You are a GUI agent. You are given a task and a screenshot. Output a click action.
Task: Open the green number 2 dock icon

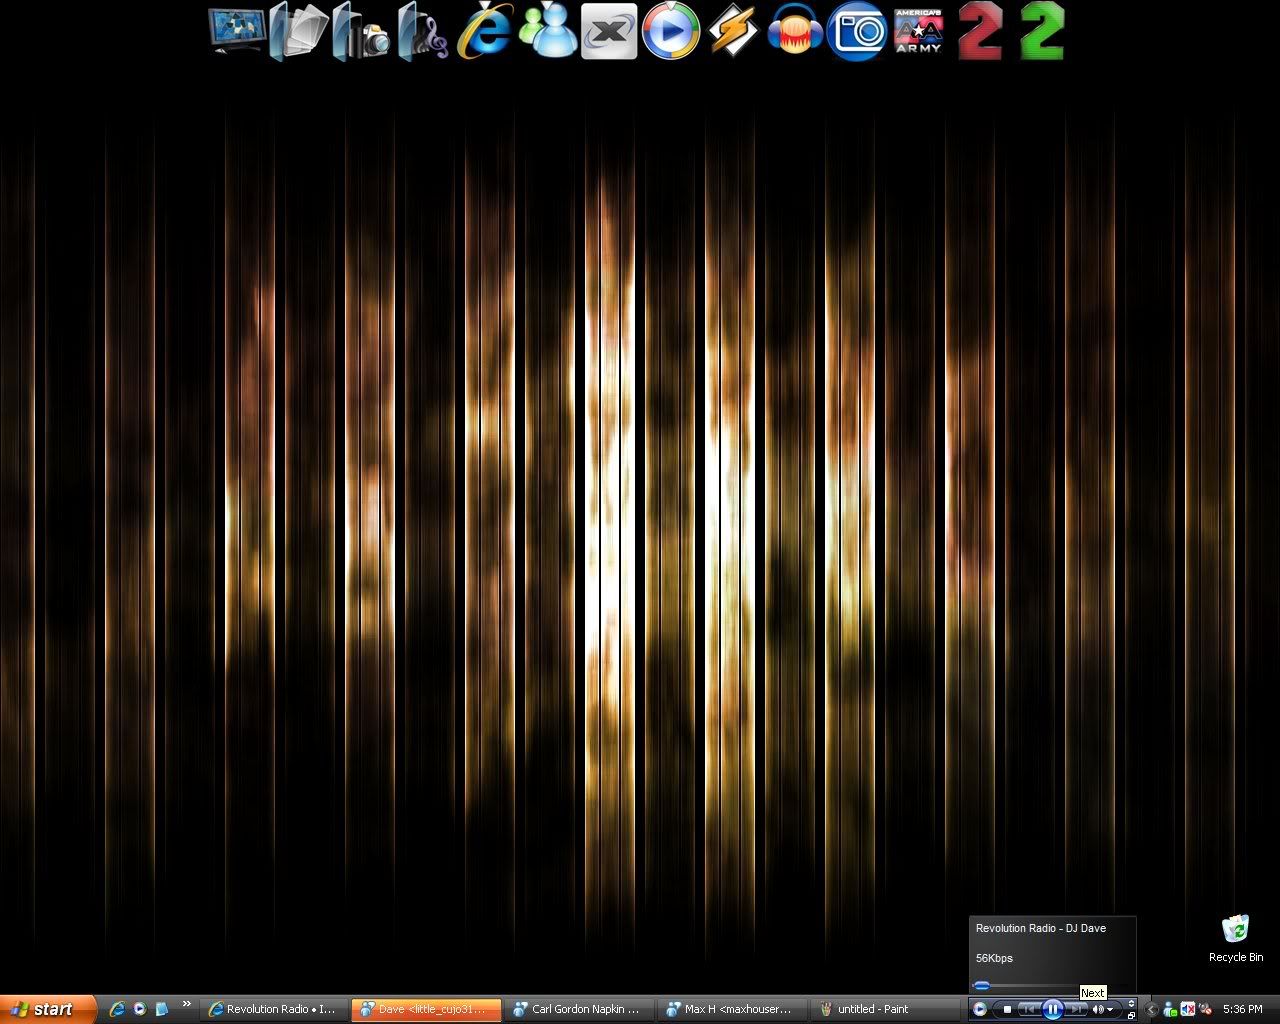(x=1042, y=32)
